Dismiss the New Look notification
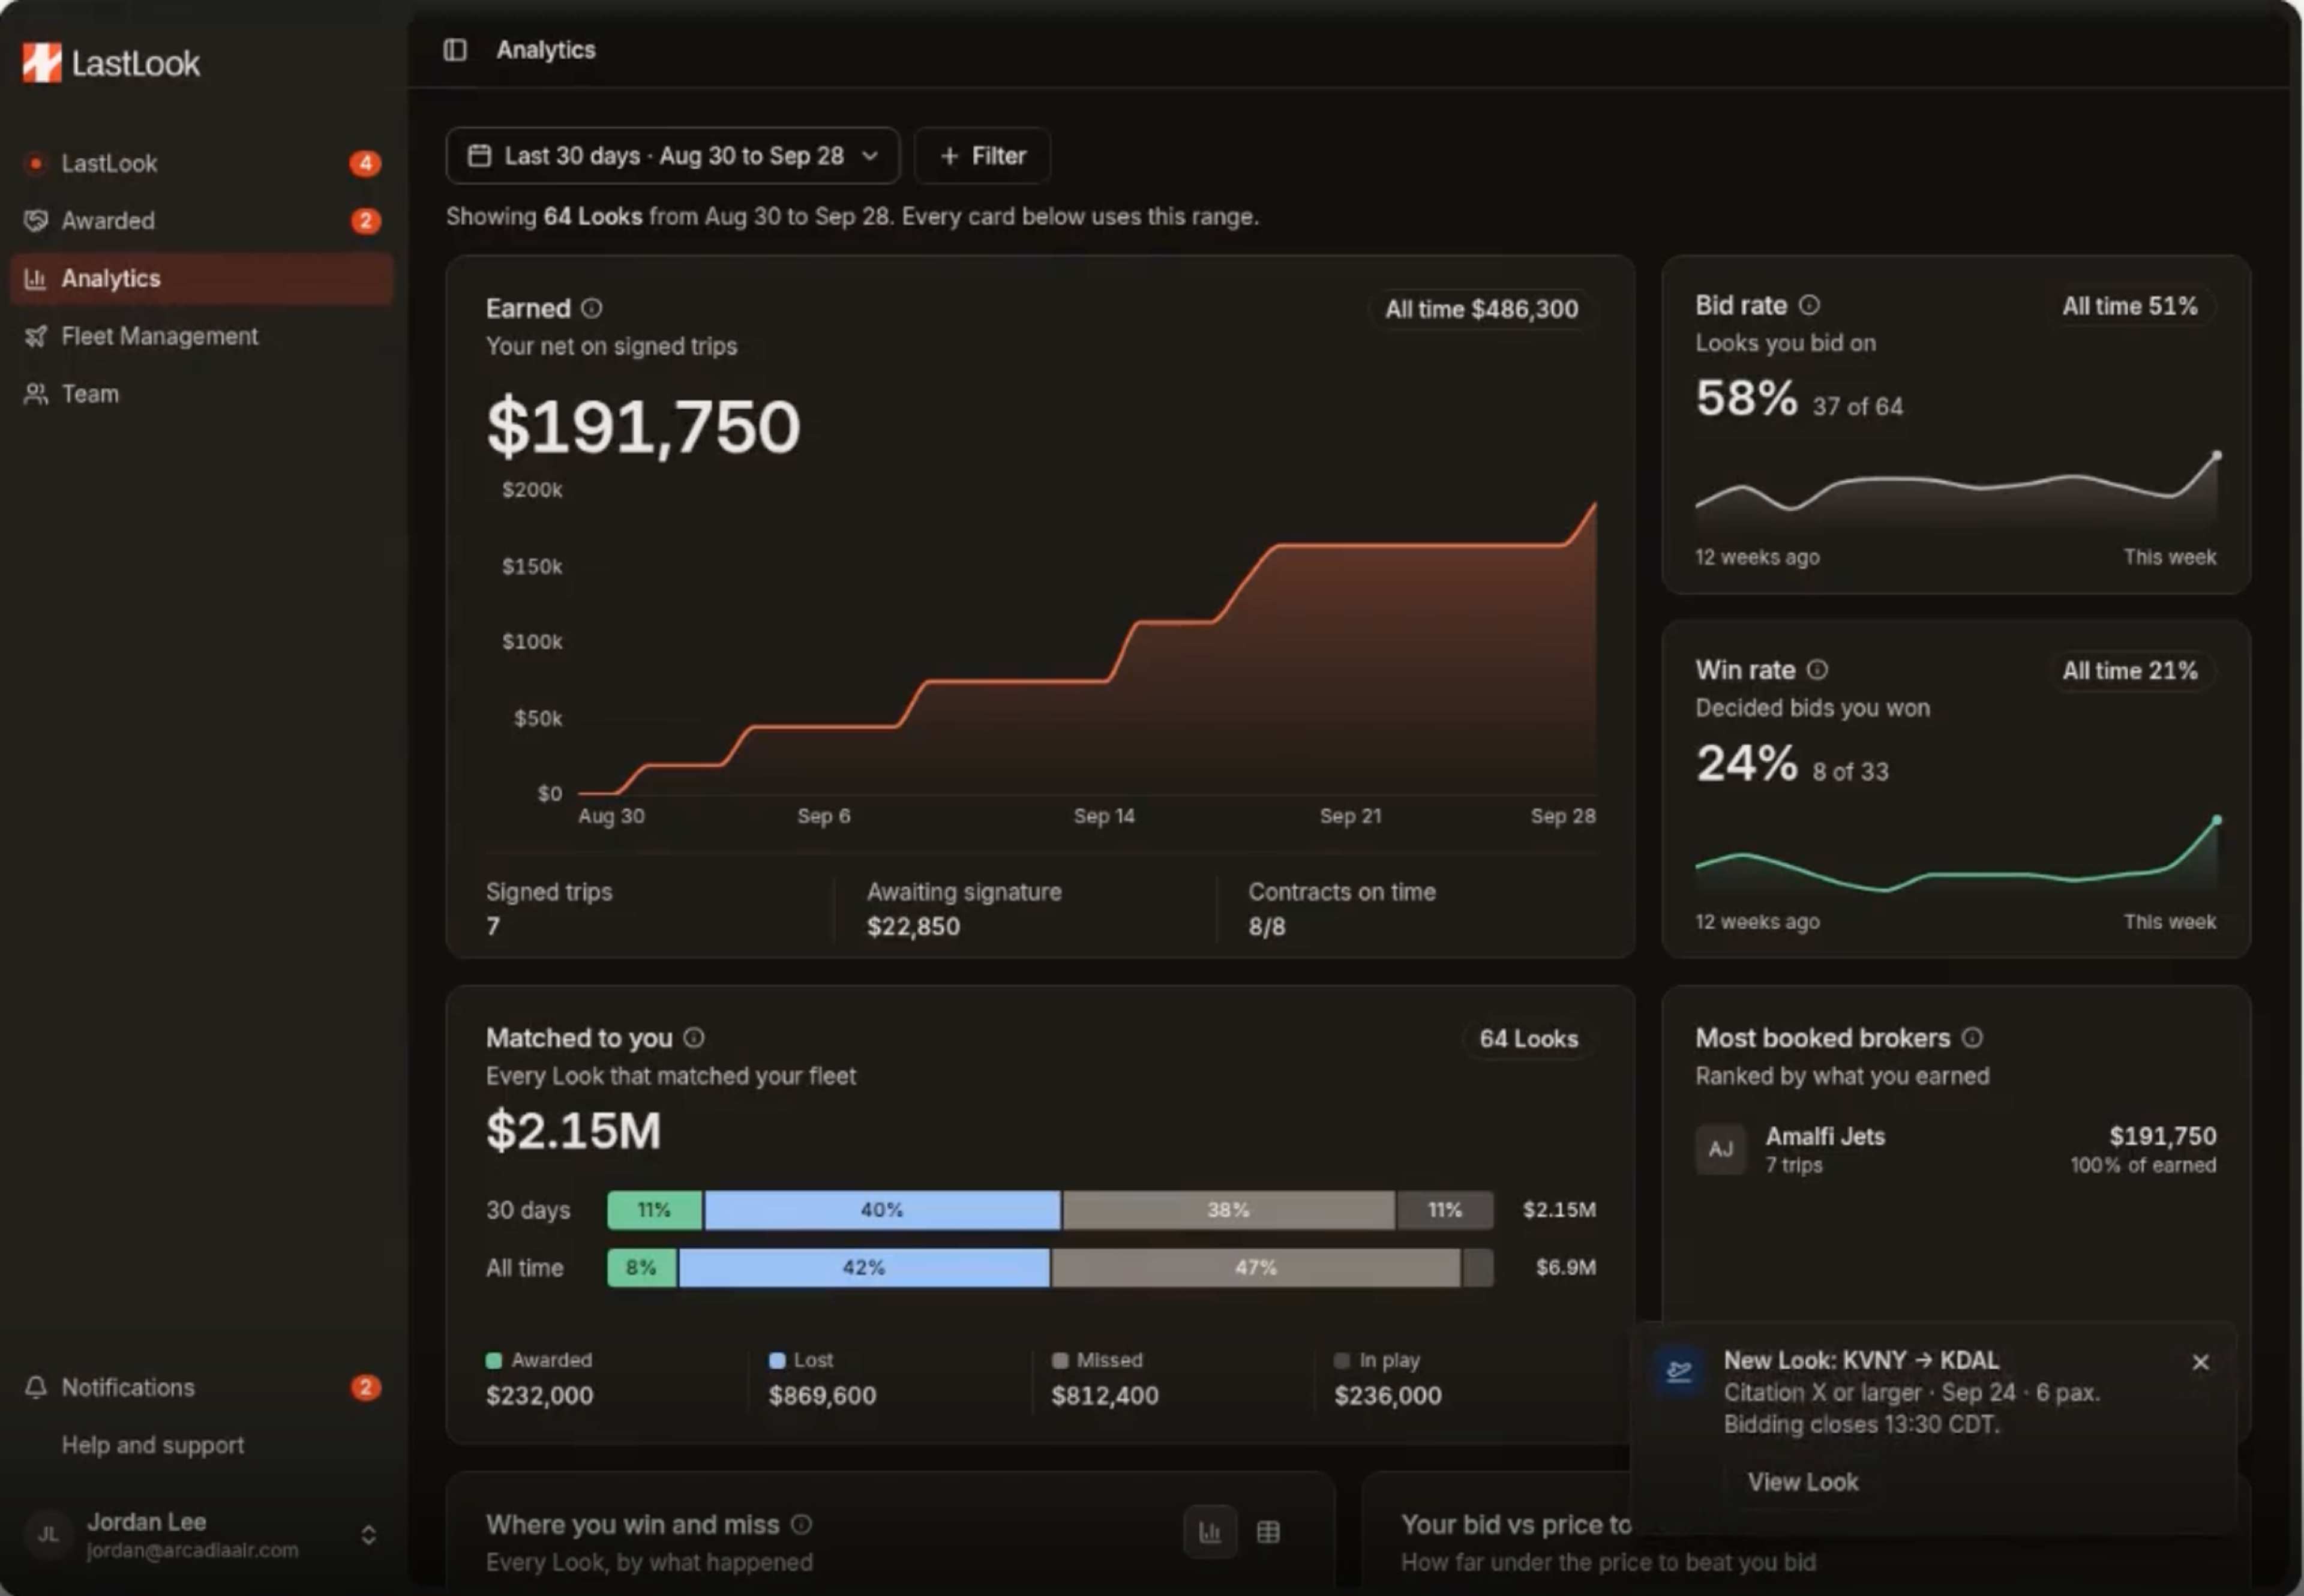 2200,1362
